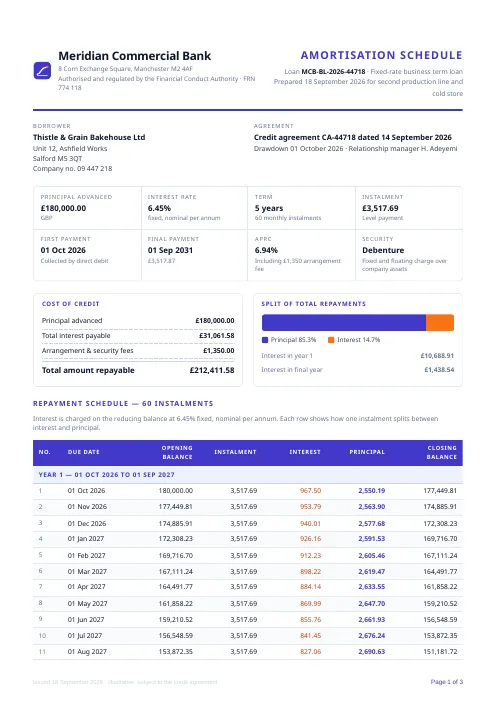Click the Credit agreement CA-44718 line
The width and height of the screenshot is (496, 702).
coord(353,137)
